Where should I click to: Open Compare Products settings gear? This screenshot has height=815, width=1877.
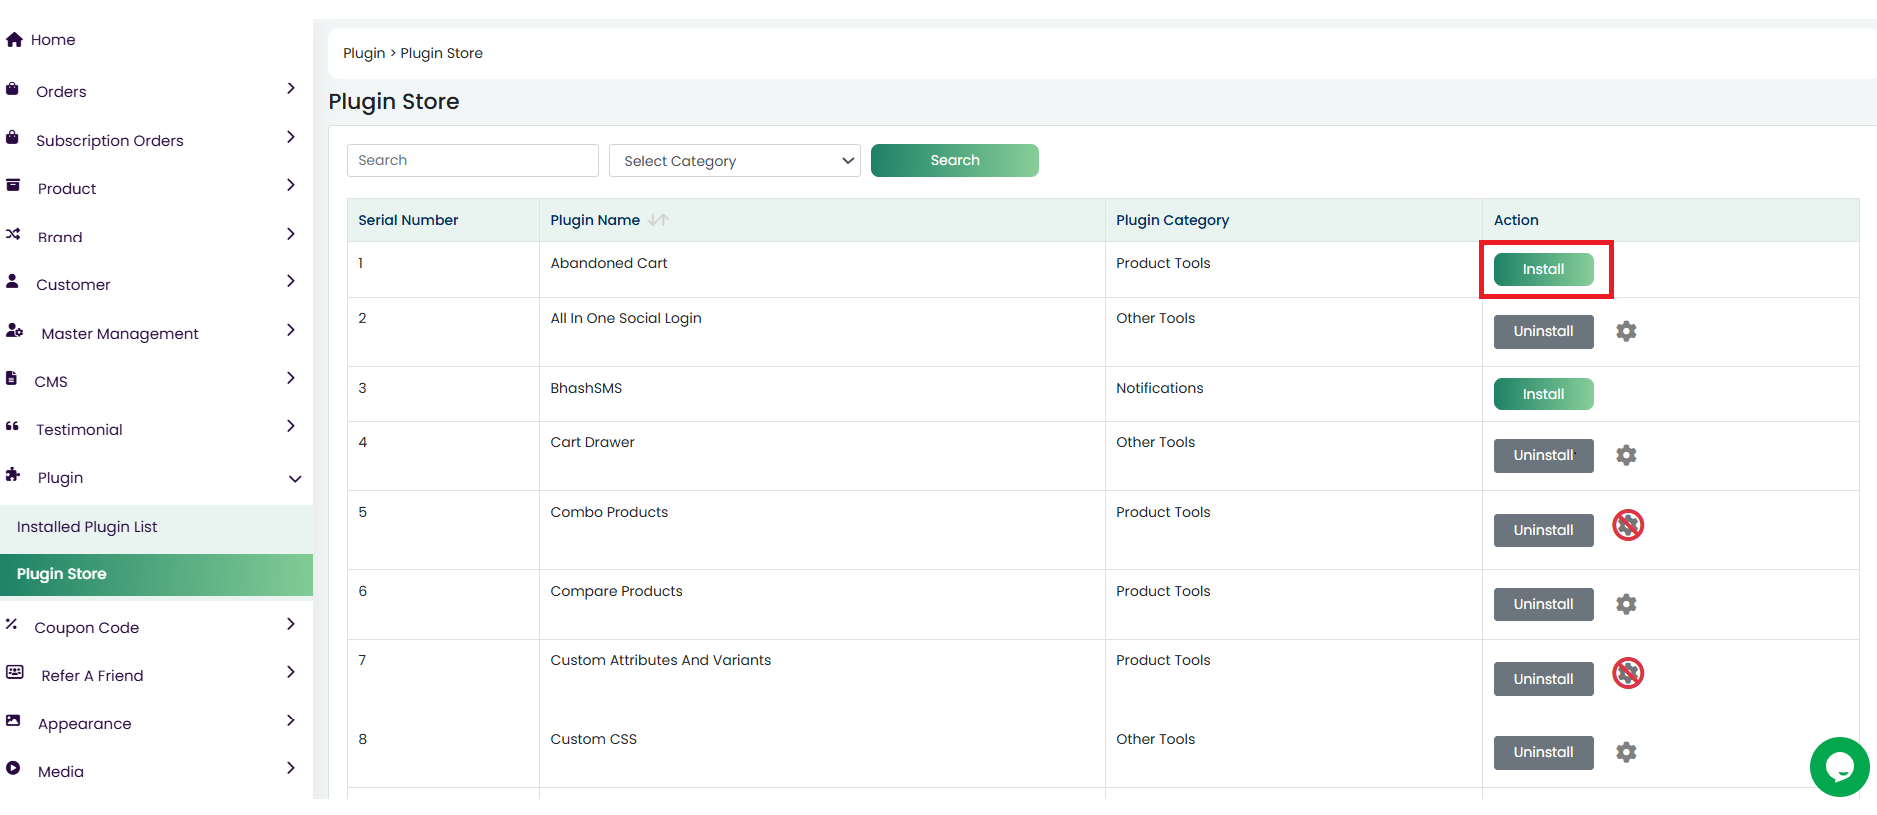pos(1626,604)
